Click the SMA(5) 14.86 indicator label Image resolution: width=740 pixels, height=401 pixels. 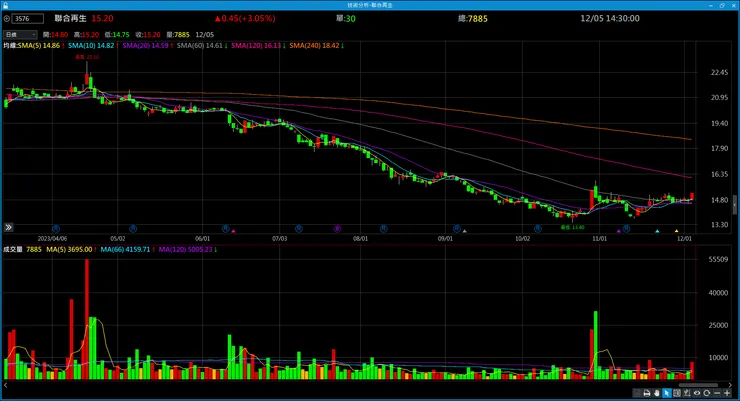[39, 46]
